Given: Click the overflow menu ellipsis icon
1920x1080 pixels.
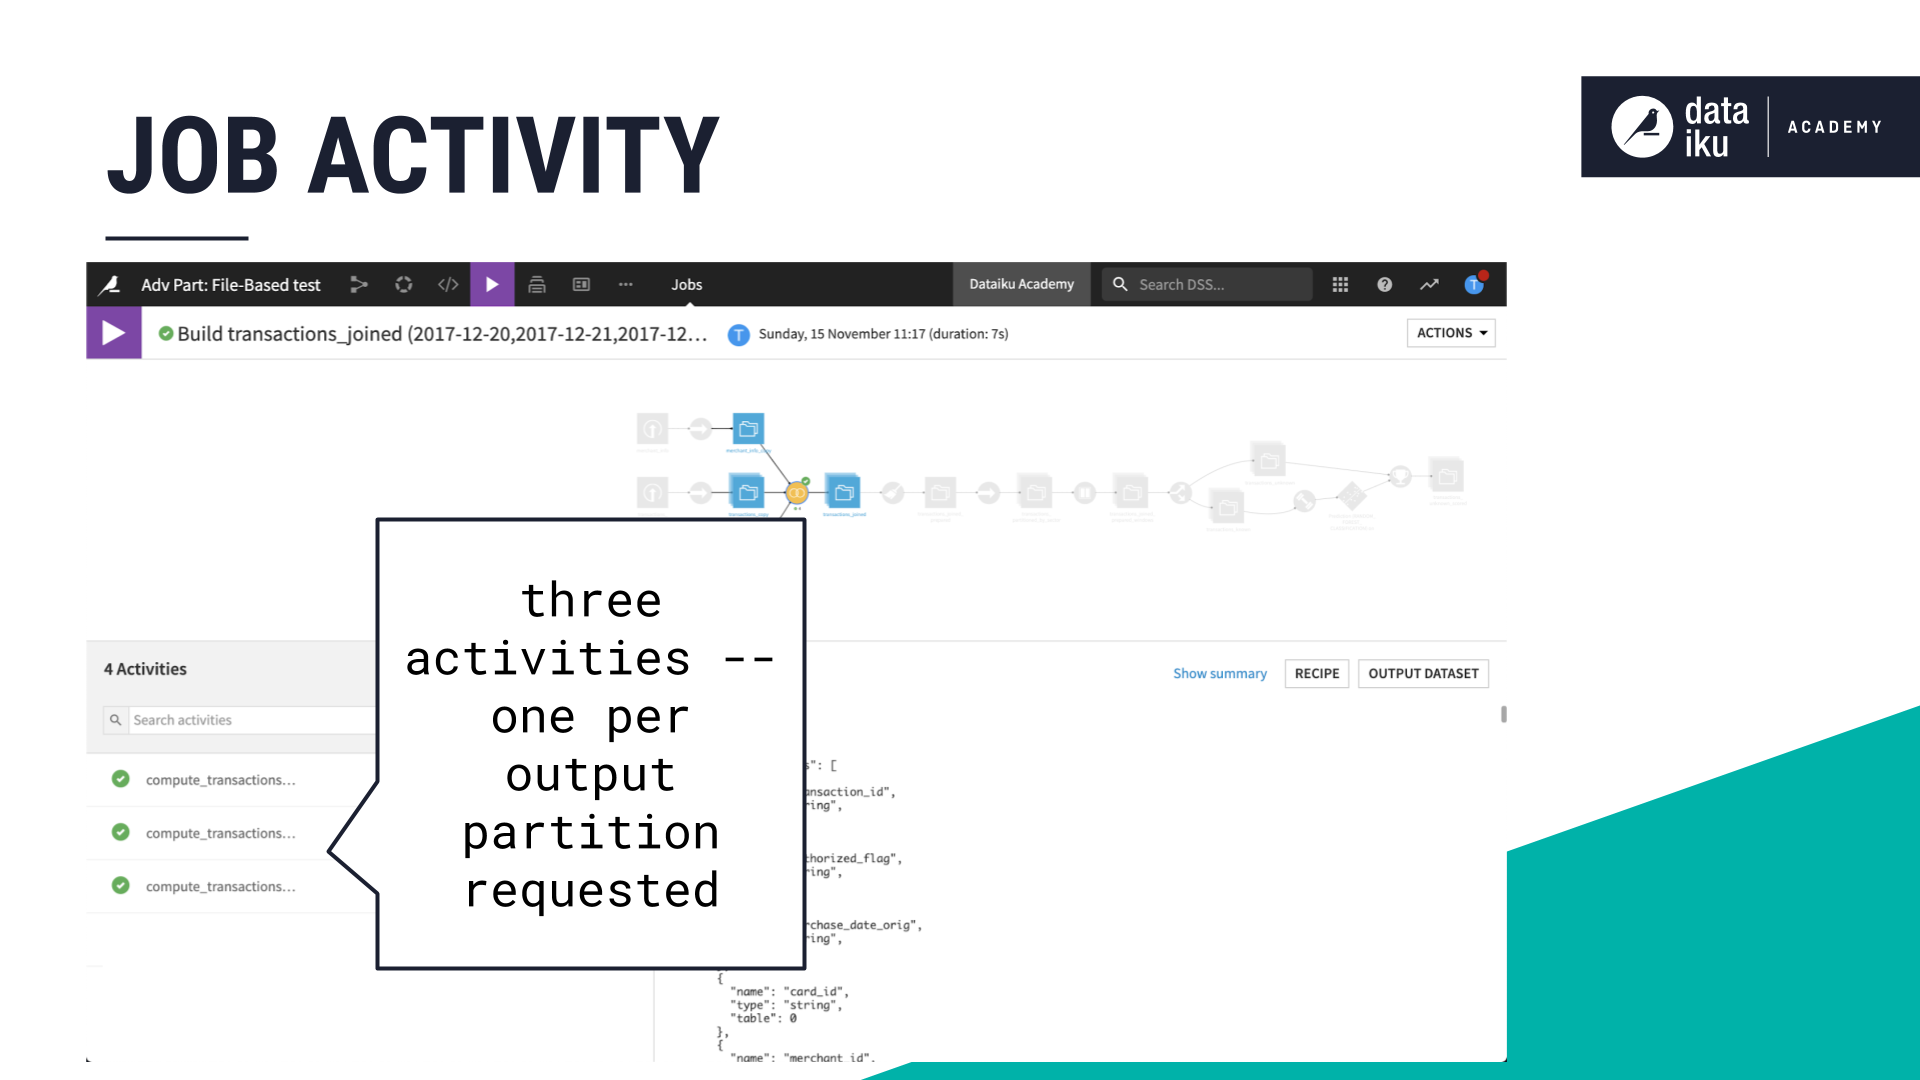Looking at the screenshot, I should tap(625, 284).
